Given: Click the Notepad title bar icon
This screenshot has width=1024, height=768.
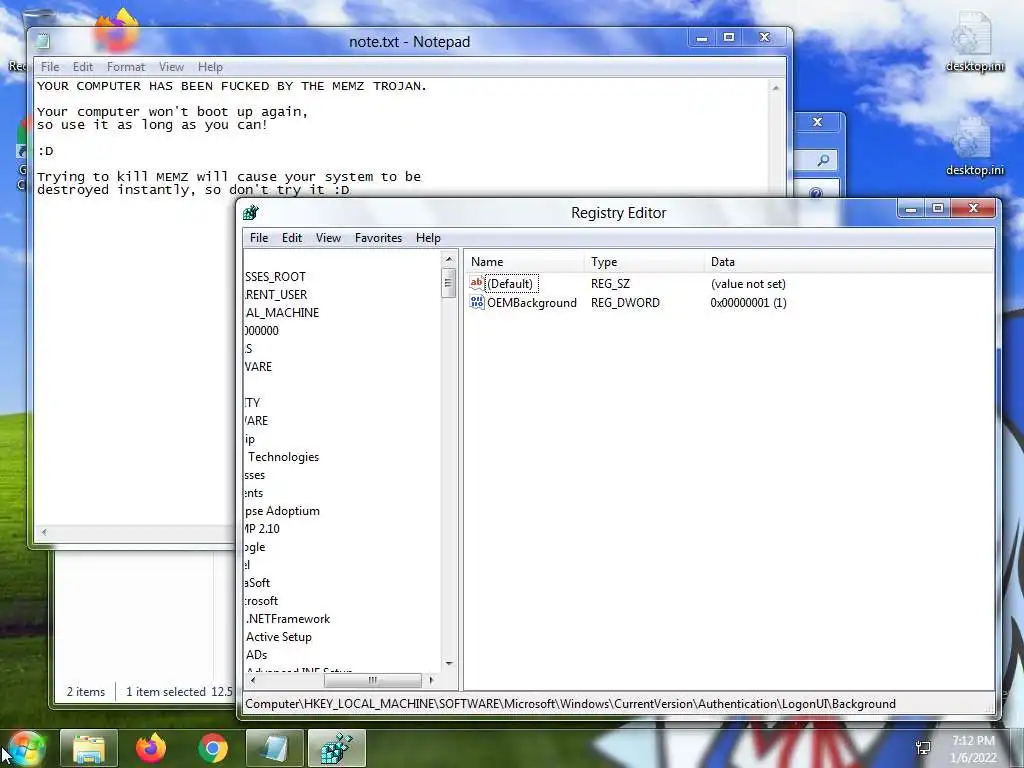Looking at the screenshot, I should coord(43,41).
